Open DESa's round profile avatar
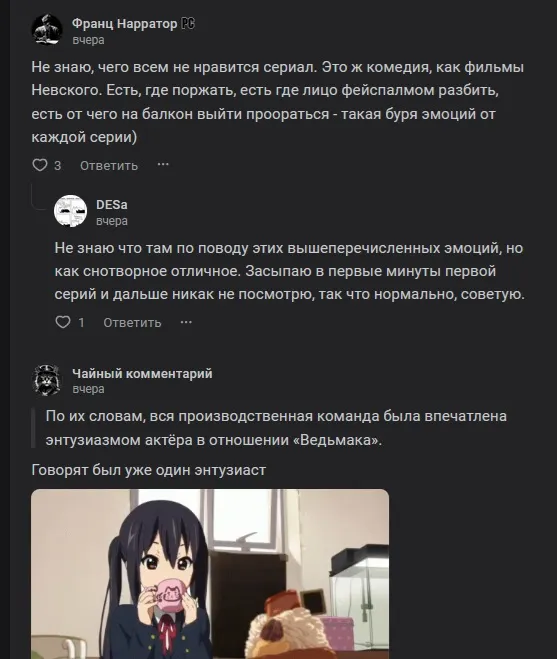Viewport: 557px width, 659px height. pyautogui.click(x=70, y=211)
